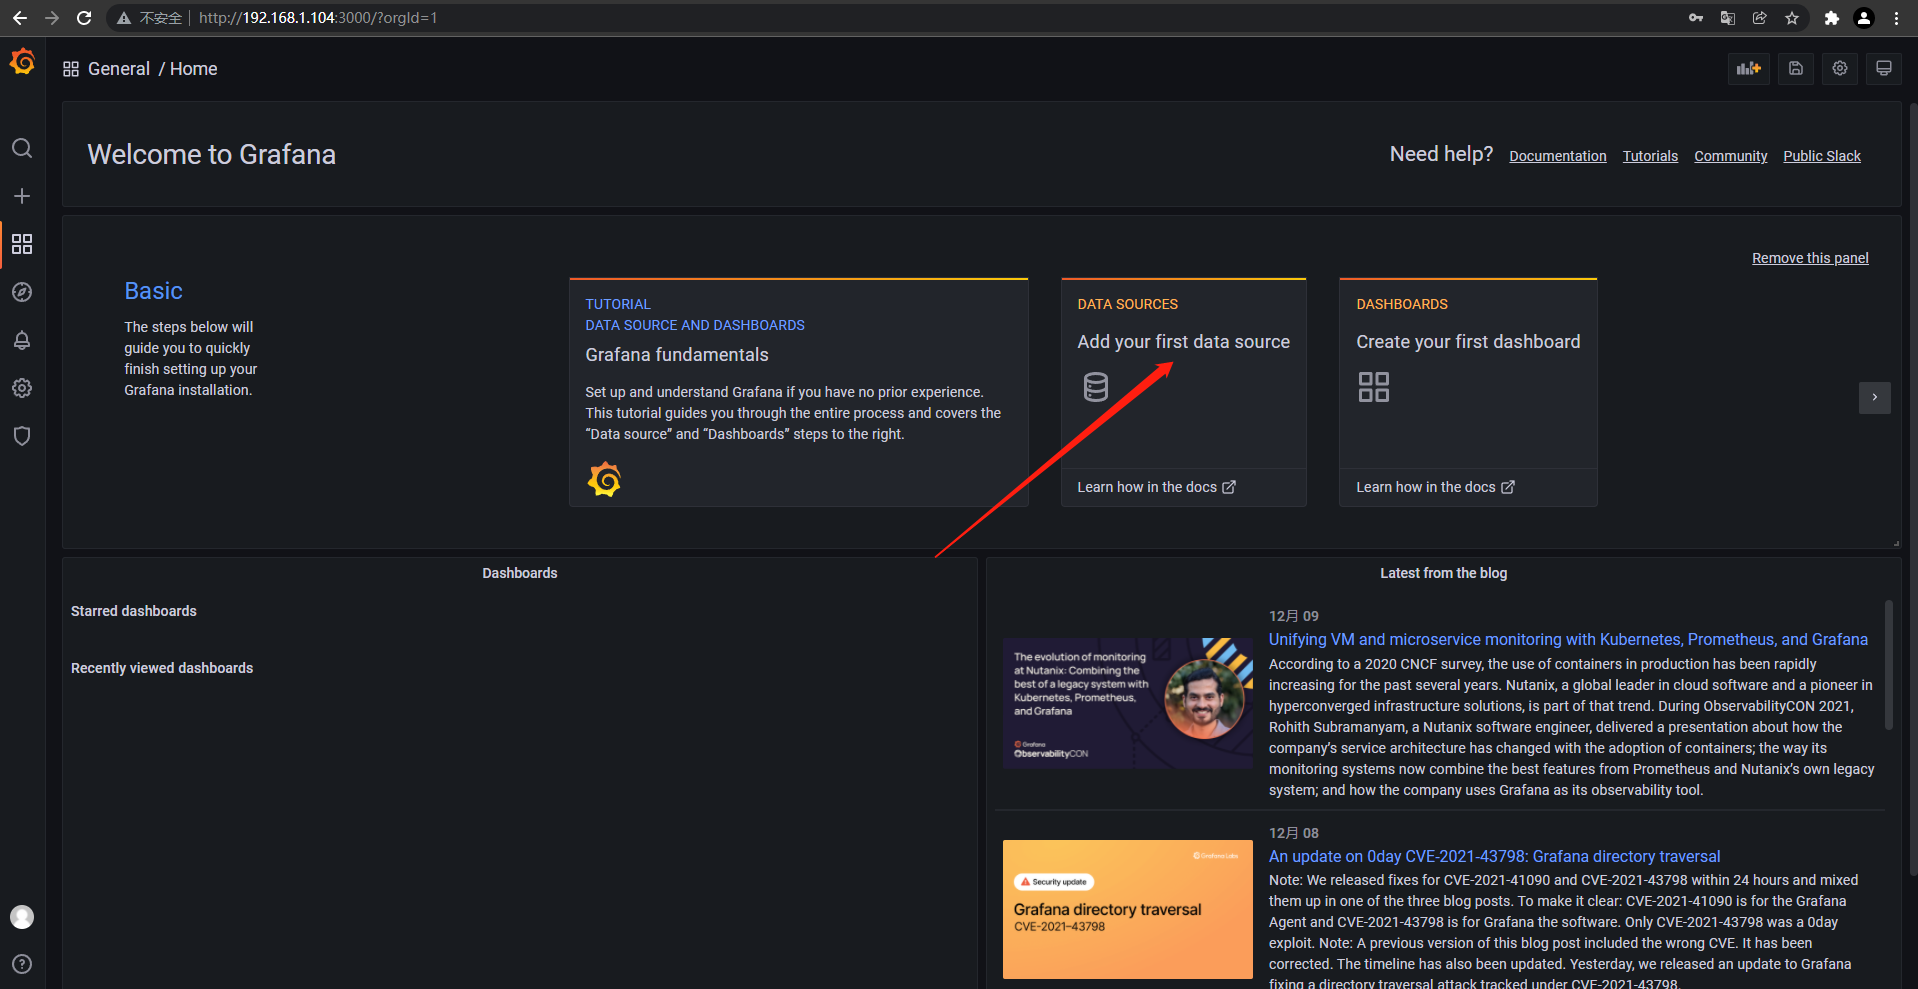
Task: Click Create your first dashboard
Action: (x=1468, y=342)
